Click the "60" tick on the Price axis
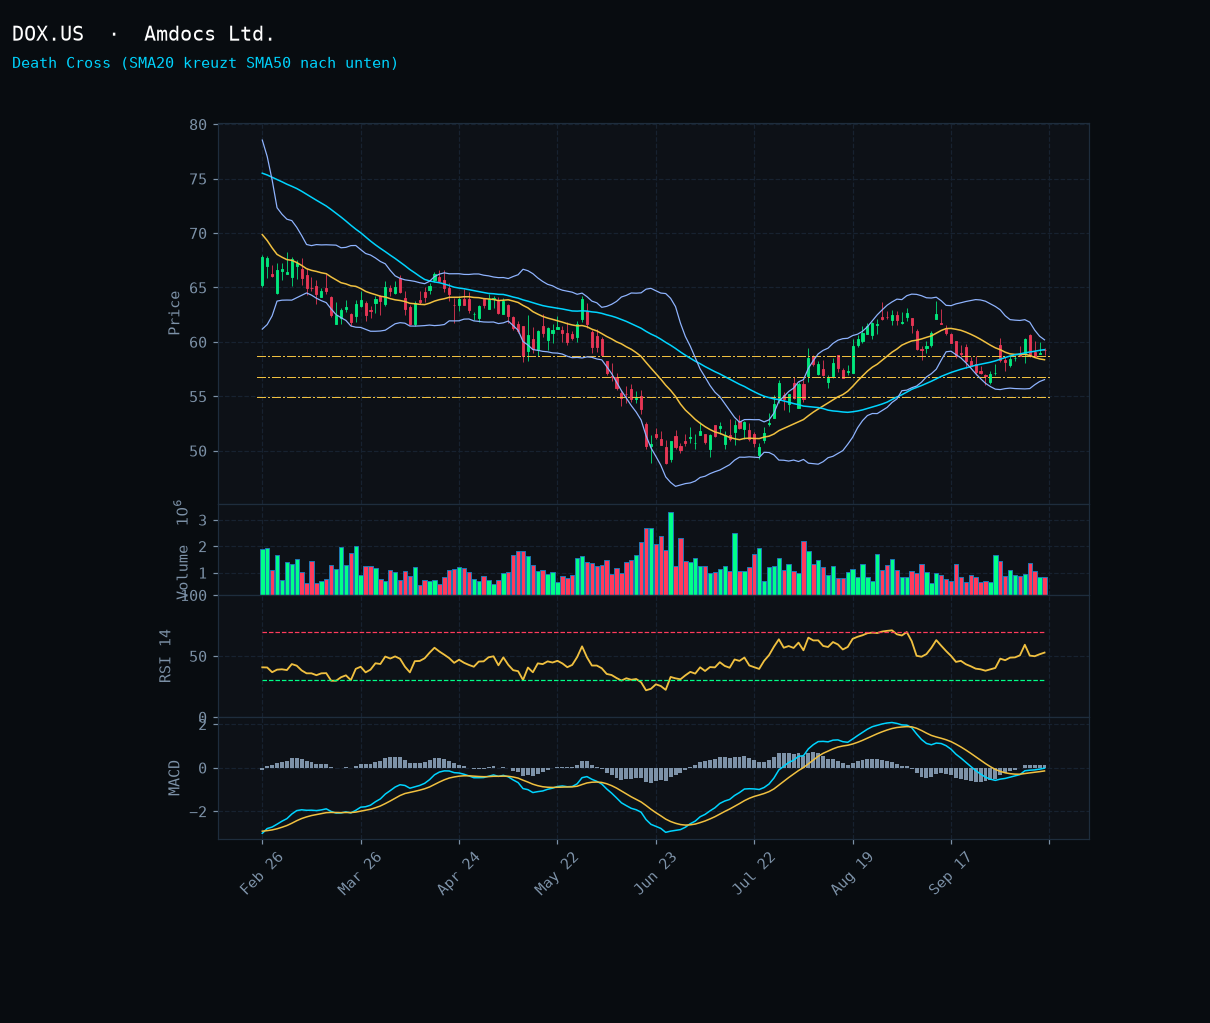The width and height of the screenshot is (1210, 1023). [198, 343]
